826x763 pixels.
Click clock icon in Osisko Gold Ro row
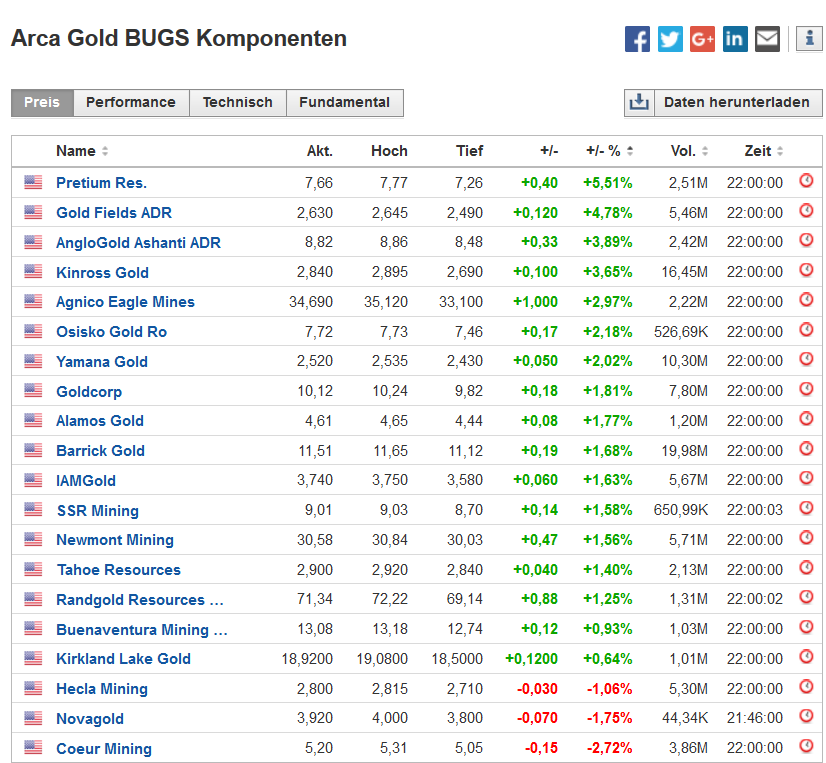[x=807, y=329]
